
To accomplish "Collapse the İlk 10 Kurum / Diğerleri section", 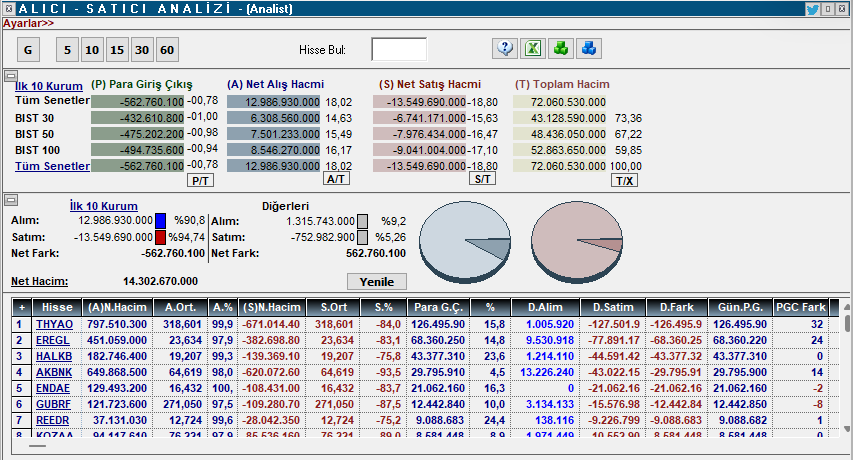I will coord(11,200).
